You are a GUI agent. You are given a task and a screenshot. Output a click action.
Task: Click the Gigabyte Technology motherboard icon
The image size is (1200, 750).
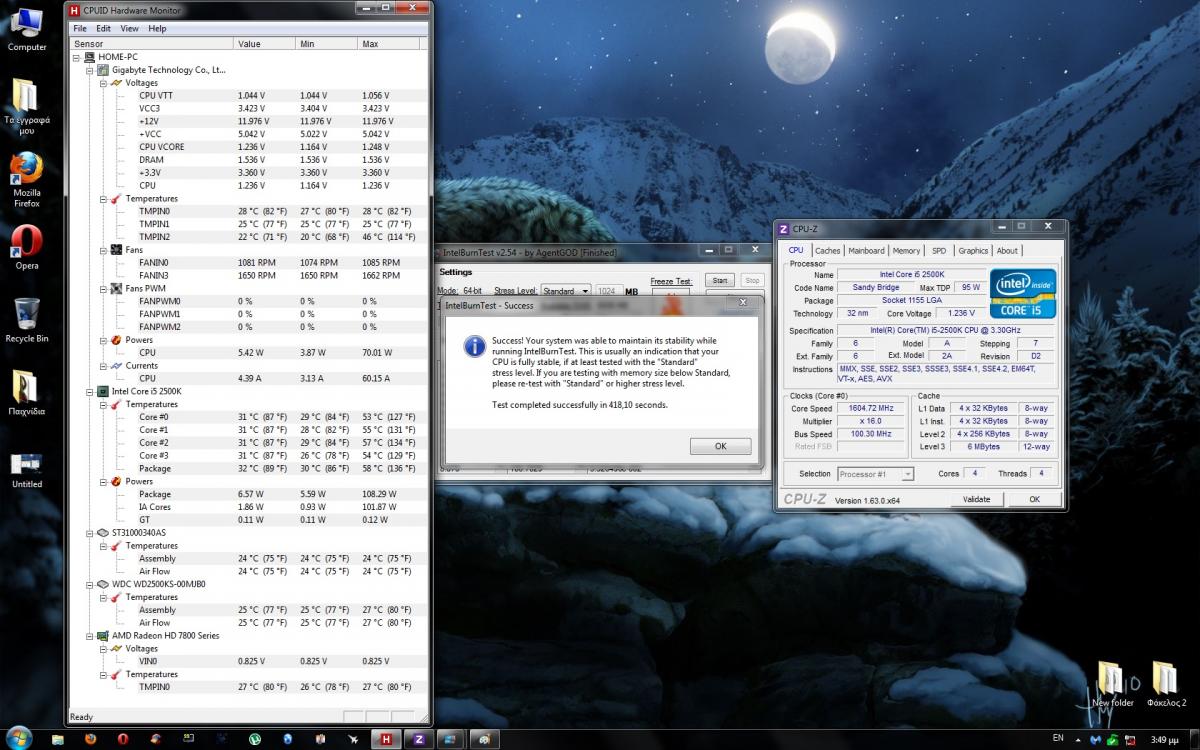point(103,70)
